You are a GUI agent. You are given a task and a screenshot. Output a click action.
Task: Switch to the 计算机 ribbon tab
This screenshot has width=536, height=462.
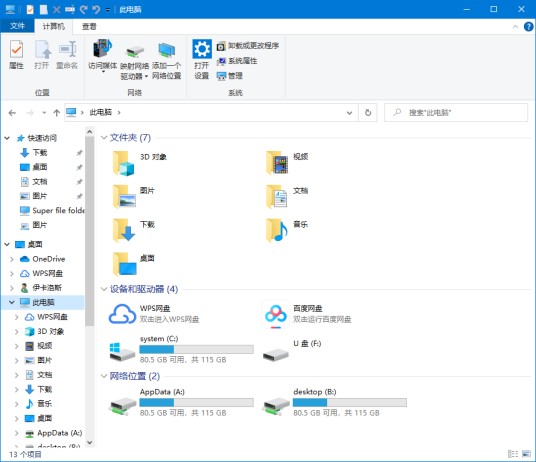[x=53, y=26]
